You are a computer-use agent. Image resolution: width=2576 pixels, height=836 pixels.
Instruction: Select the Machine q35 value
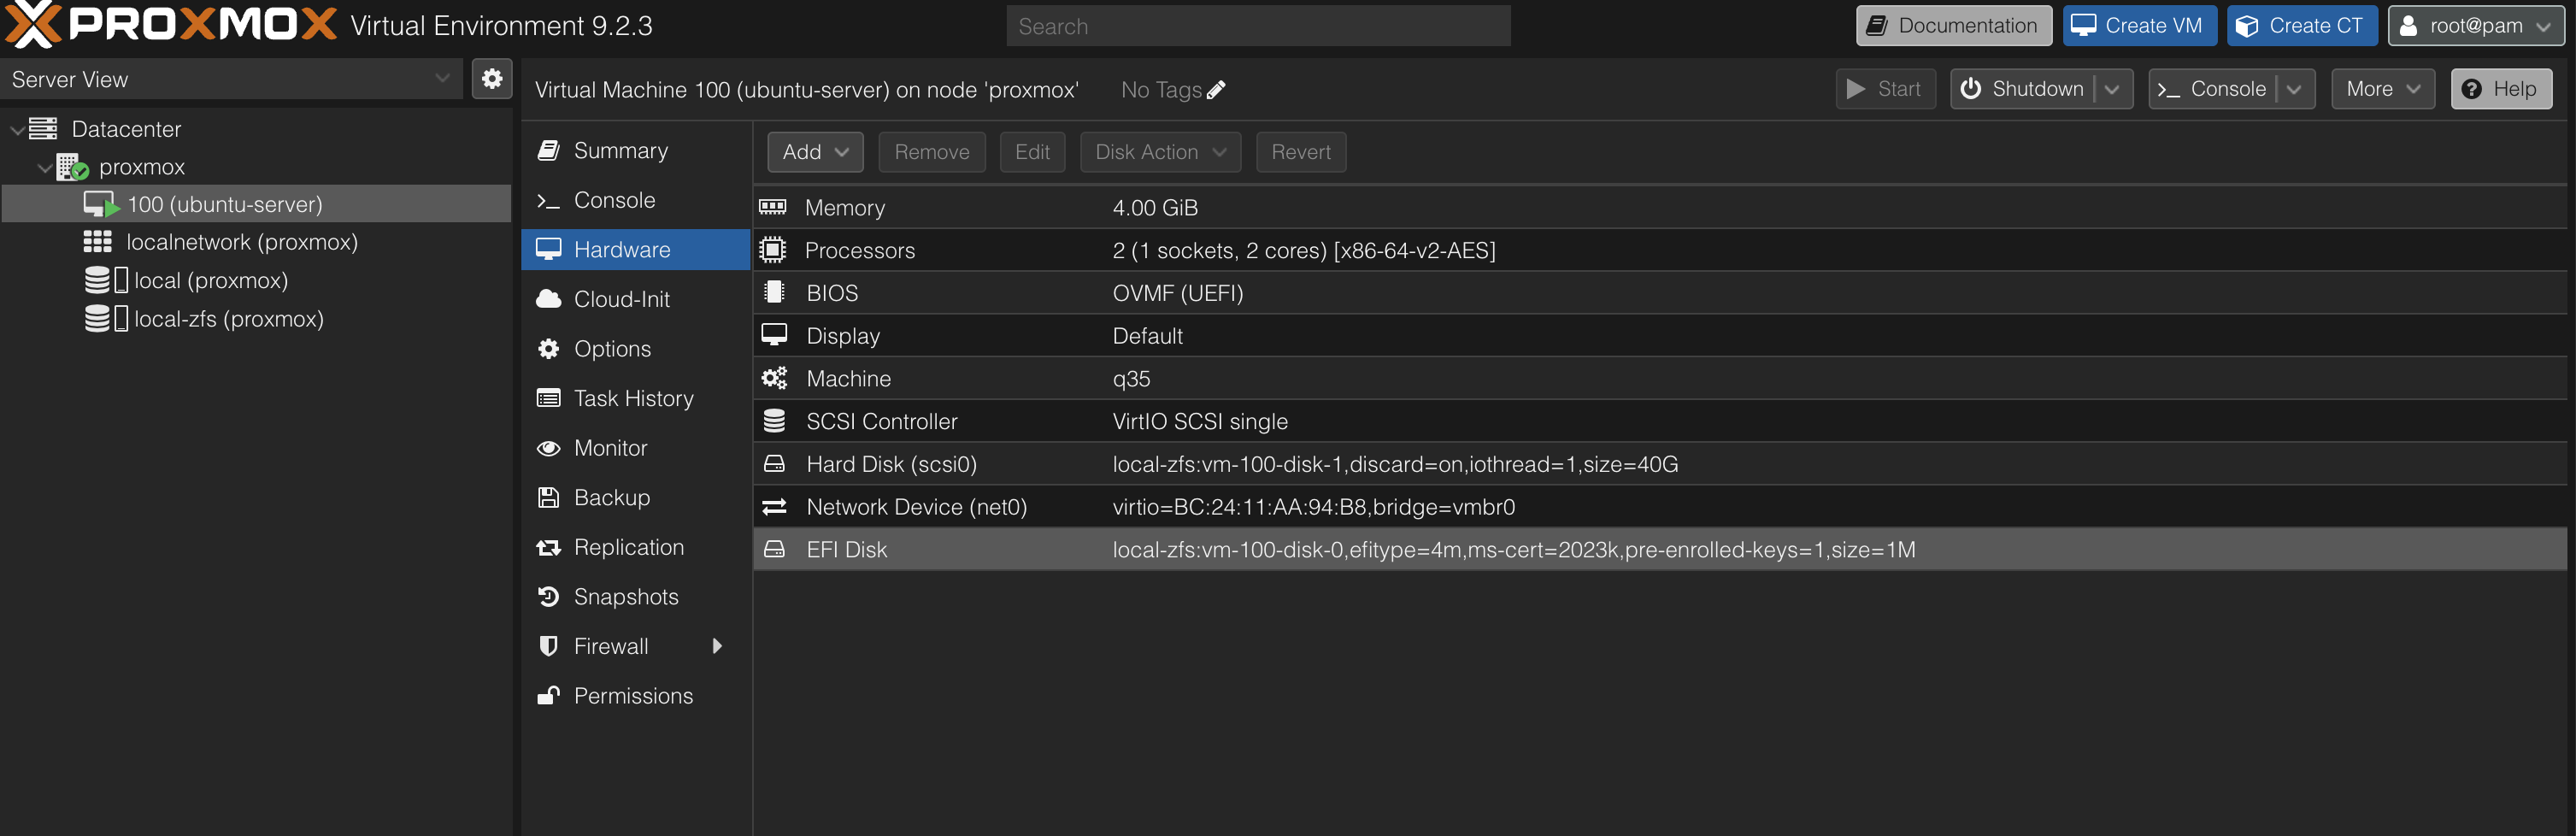(x=1131, y=379)
